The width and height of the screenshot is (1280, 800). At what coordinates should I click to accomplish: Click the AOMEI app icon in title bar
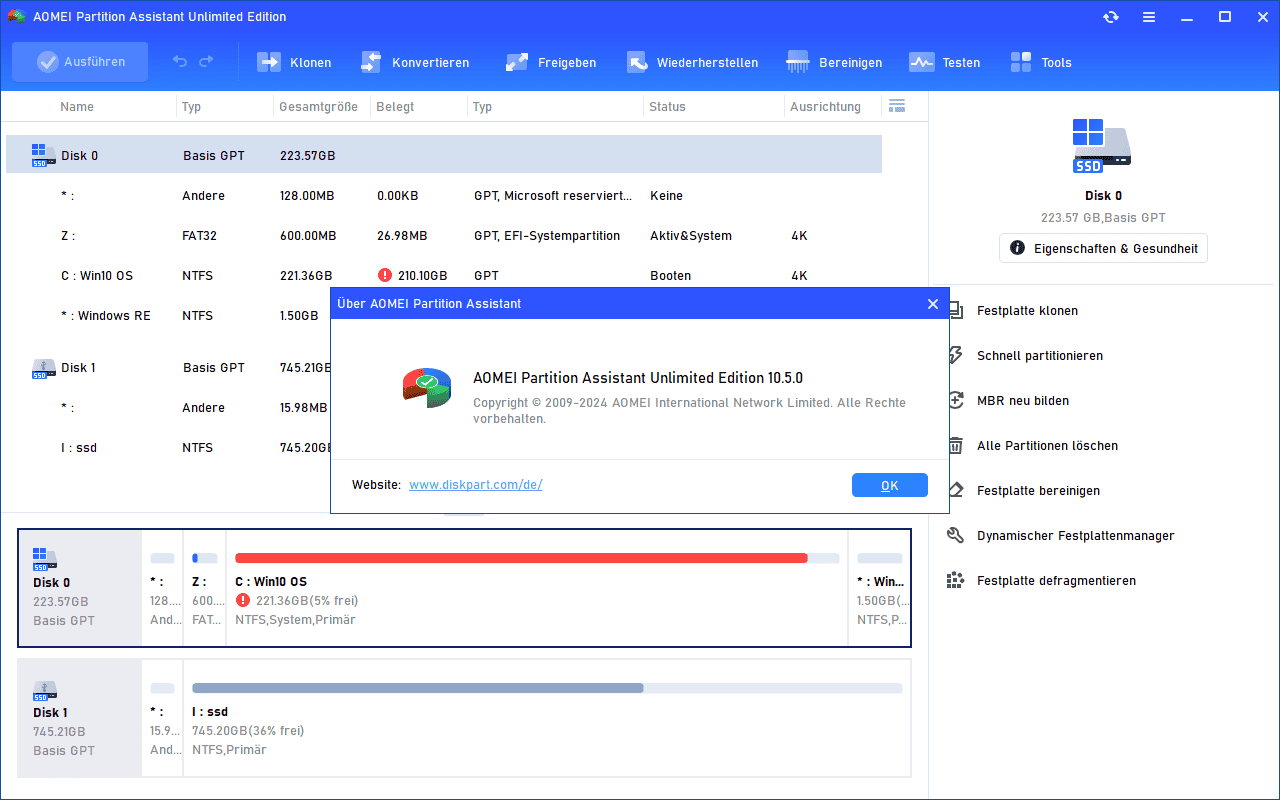point(16,17)
